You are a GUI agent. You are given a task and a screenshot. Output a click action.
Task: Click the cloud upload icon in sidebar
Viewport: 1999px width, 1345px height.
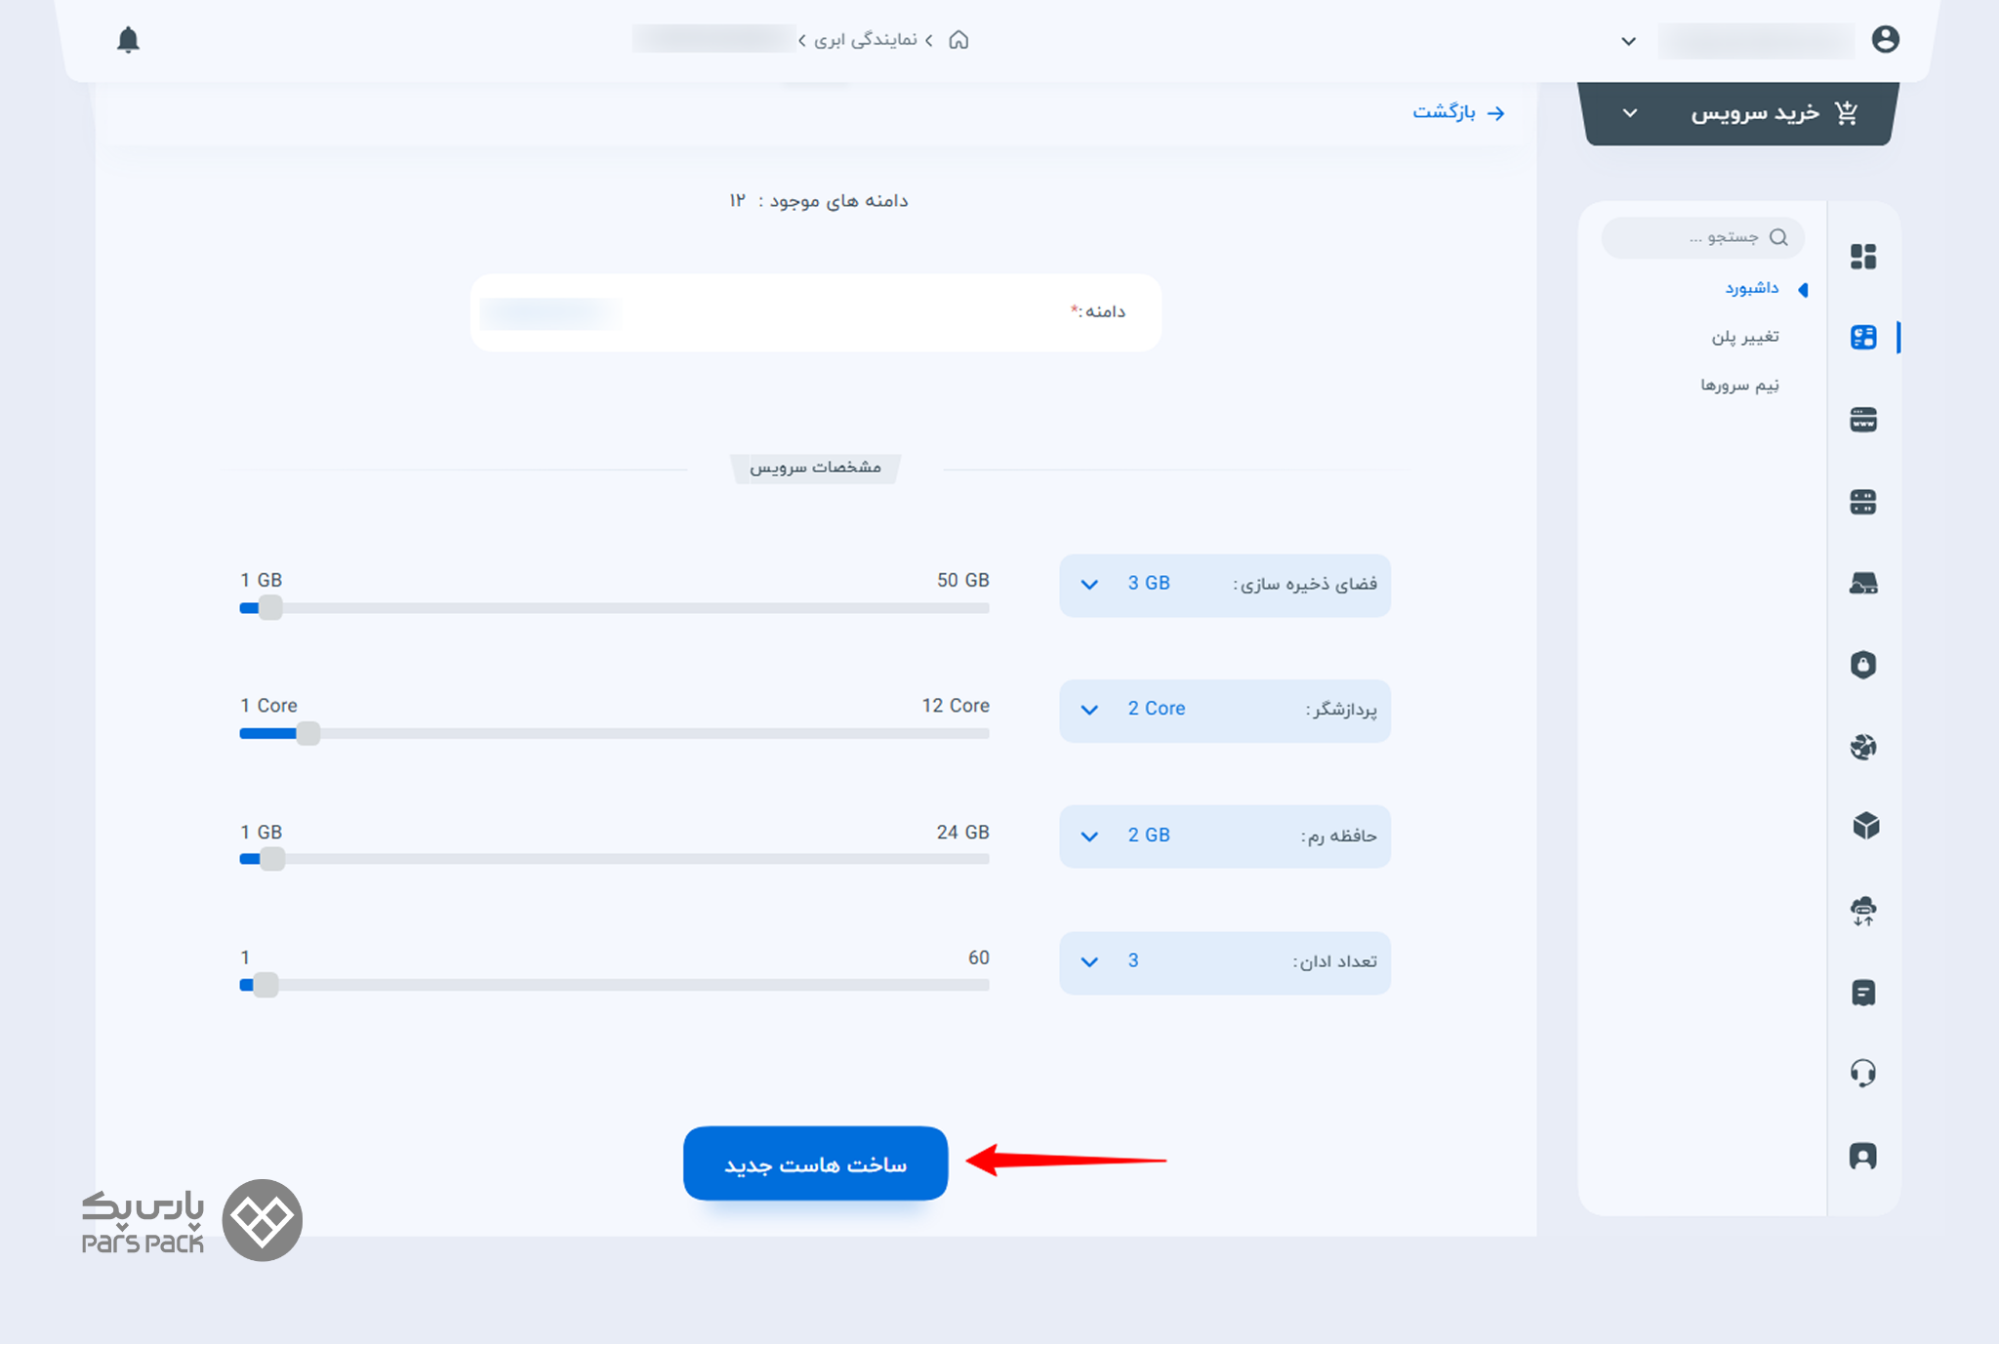[1863, 910]
